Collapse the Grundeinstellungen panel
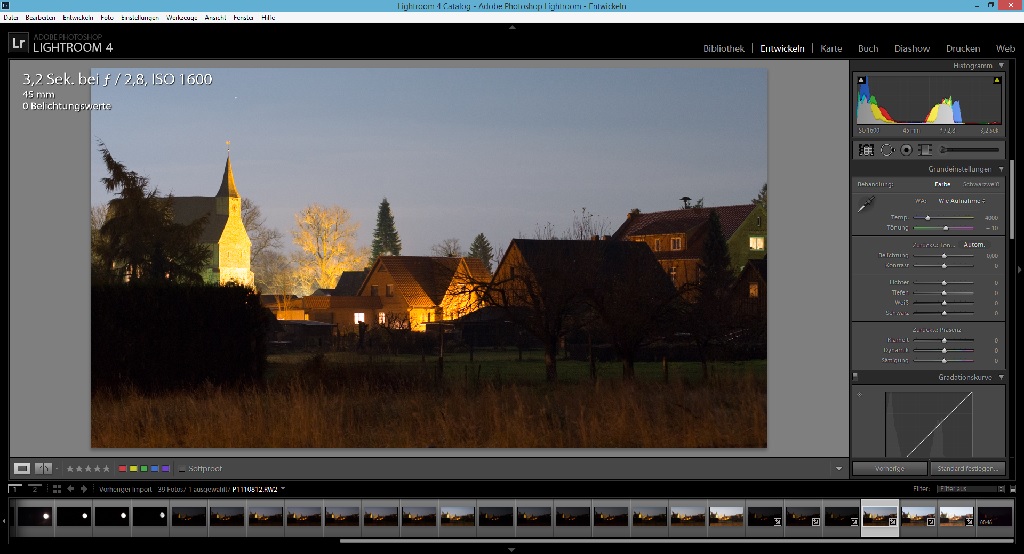Viewport: 1024px width, 554px height. pos(1001,169)
